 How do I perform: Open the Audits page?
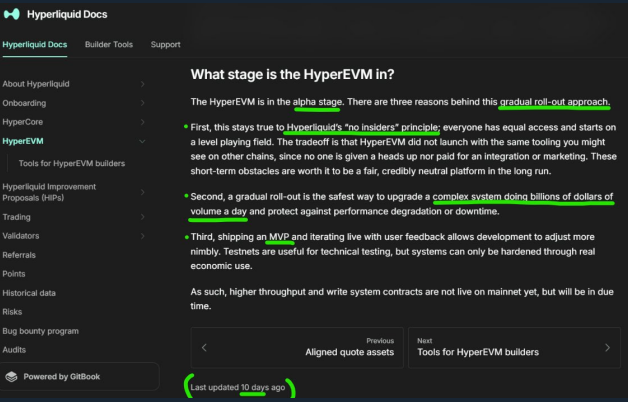tap(14, 350)
